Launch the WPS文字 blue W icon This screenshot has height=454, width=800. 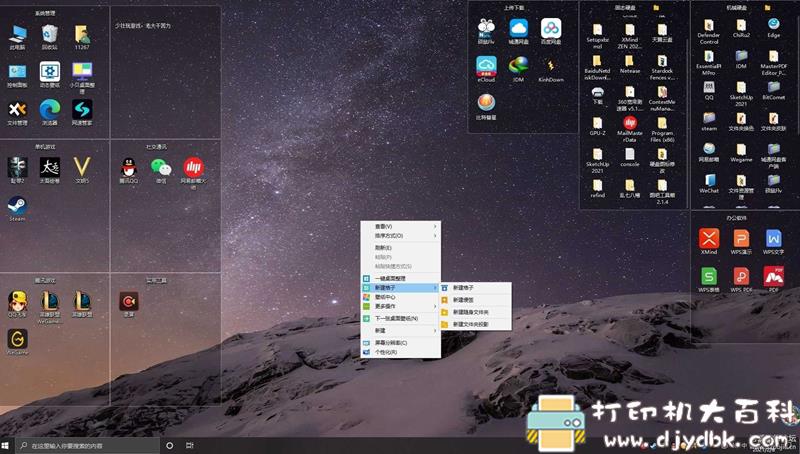(x=773, y=241)
